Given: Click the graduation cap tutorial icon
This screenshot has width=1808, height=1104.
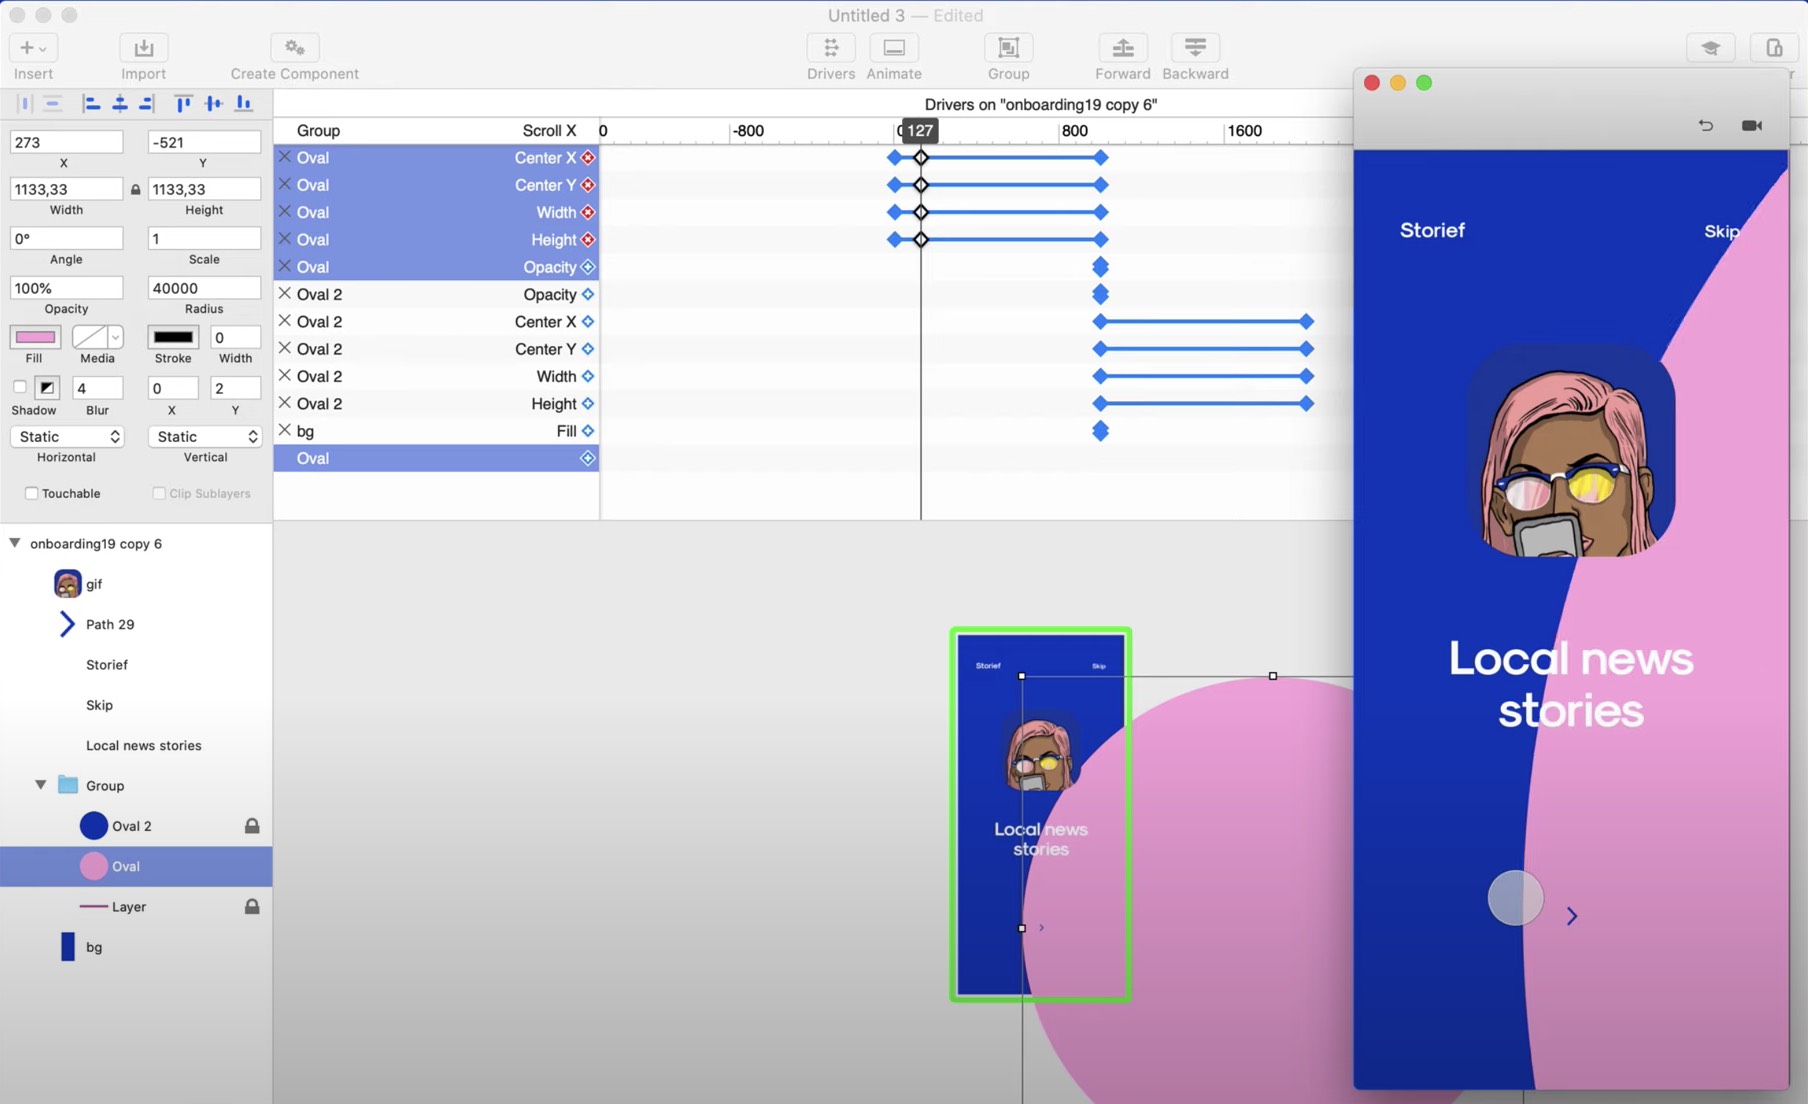Looking at the screenshot, I should coord(1710,48).
